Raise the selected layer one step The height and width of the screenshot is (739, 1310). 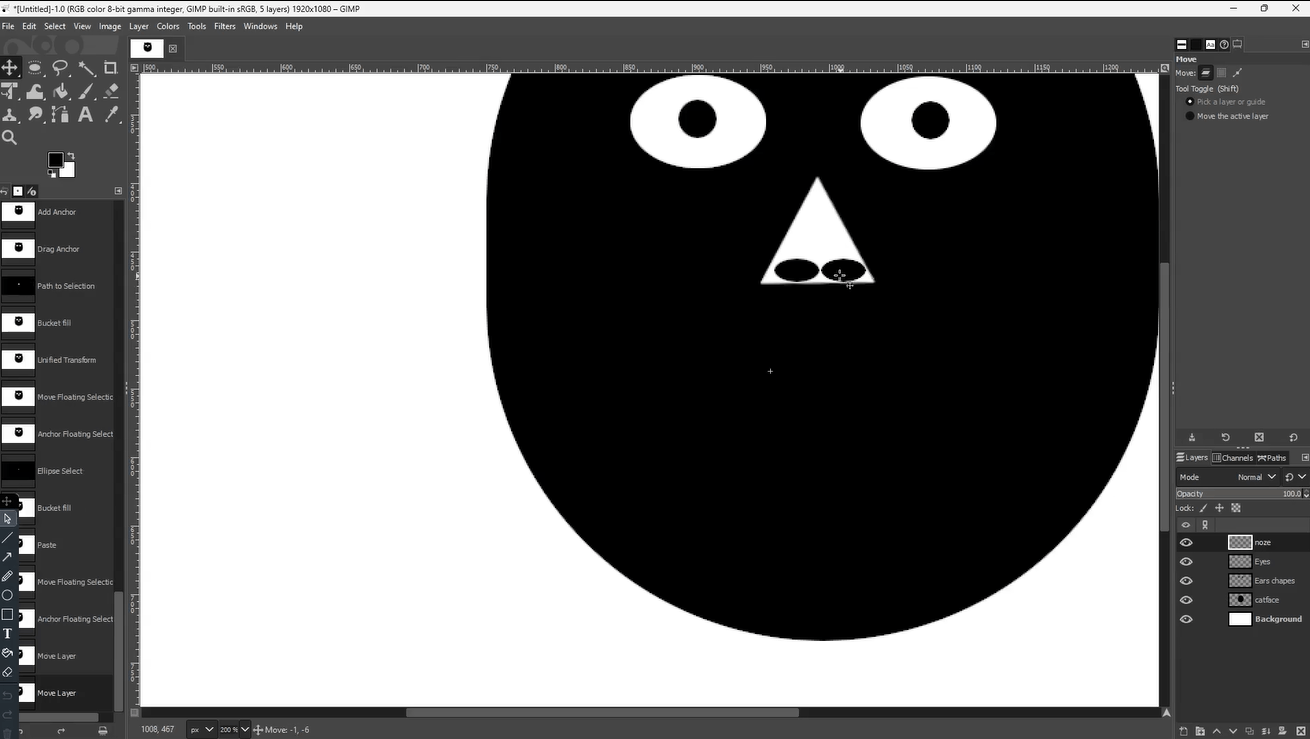pos(1217,731)
